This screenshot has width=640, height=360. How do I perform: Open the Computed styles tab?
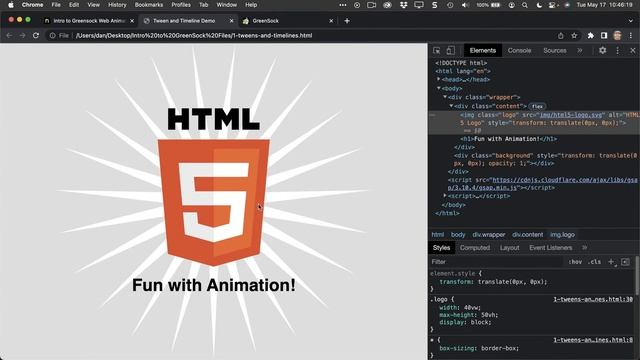475,248
